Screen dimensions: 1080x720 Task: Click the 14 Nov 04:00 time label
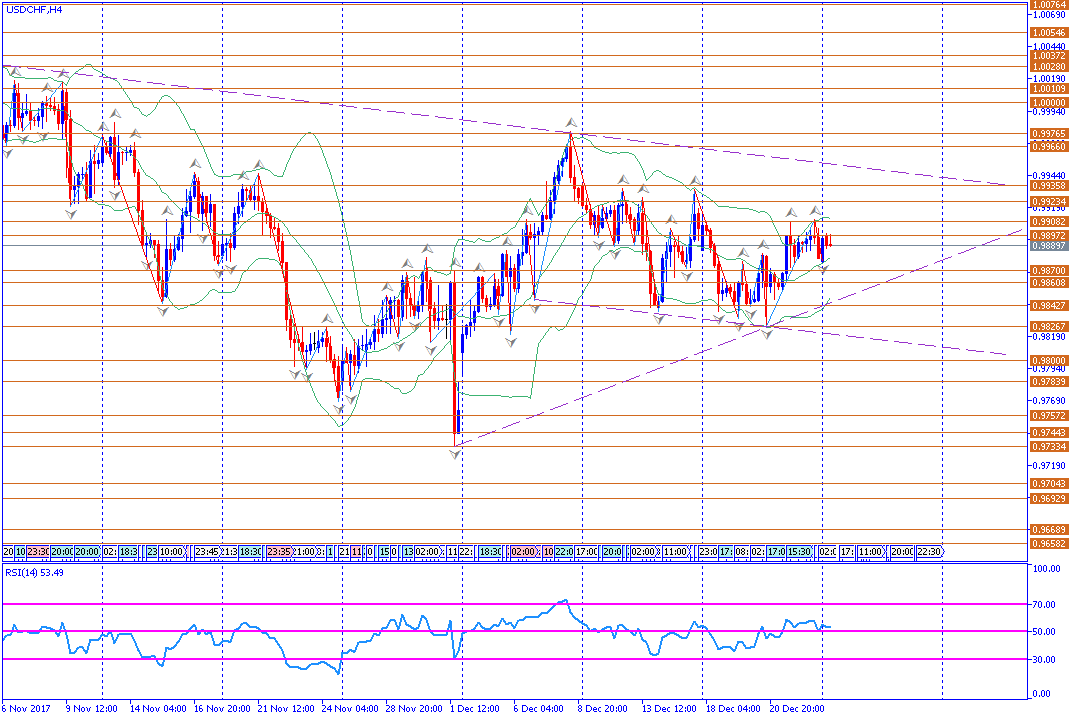tap(158, 708)
